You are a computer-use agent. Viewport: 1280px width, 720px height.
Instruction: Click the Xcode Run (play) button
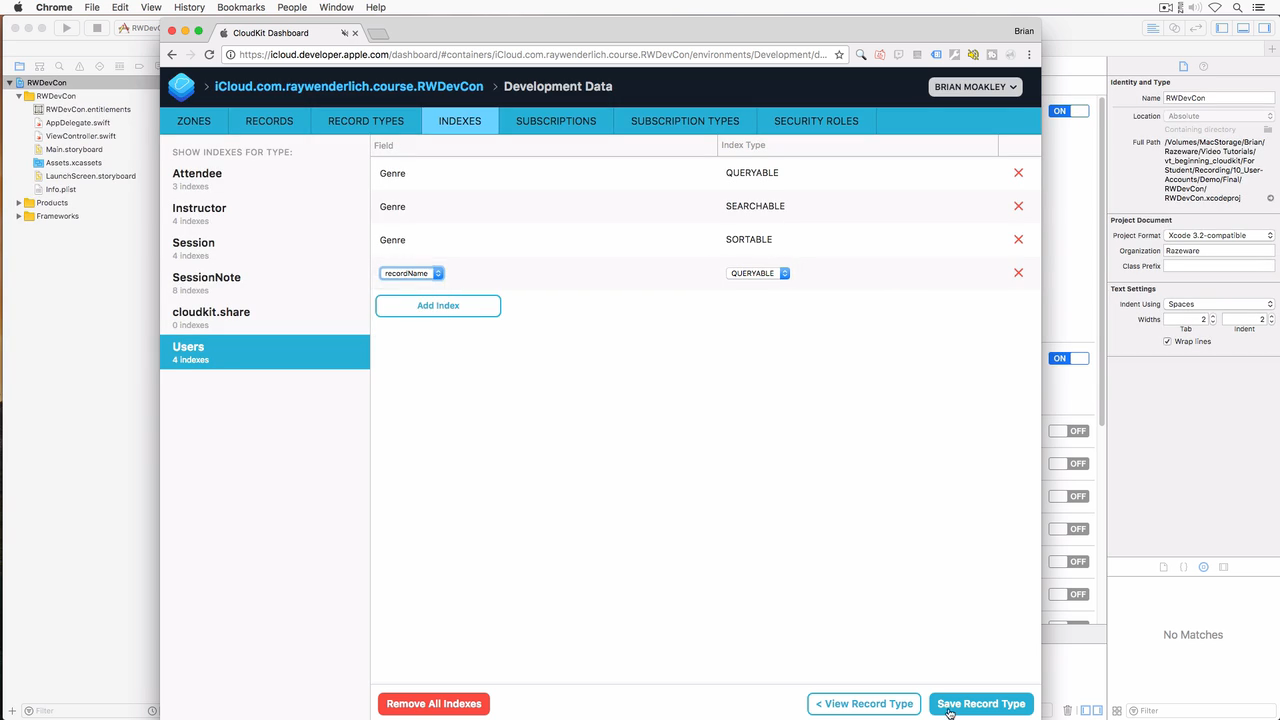click(x=67, y=28)
